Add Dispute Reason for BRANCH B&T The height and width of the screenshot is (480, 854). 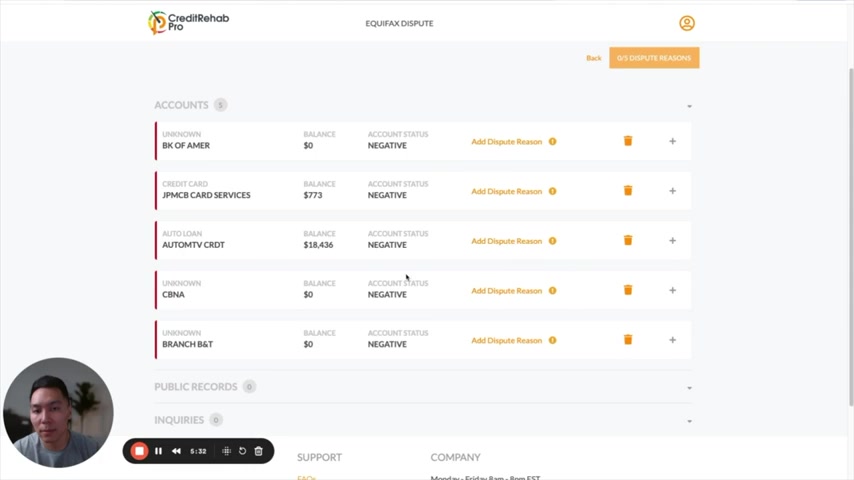[507, 341]
